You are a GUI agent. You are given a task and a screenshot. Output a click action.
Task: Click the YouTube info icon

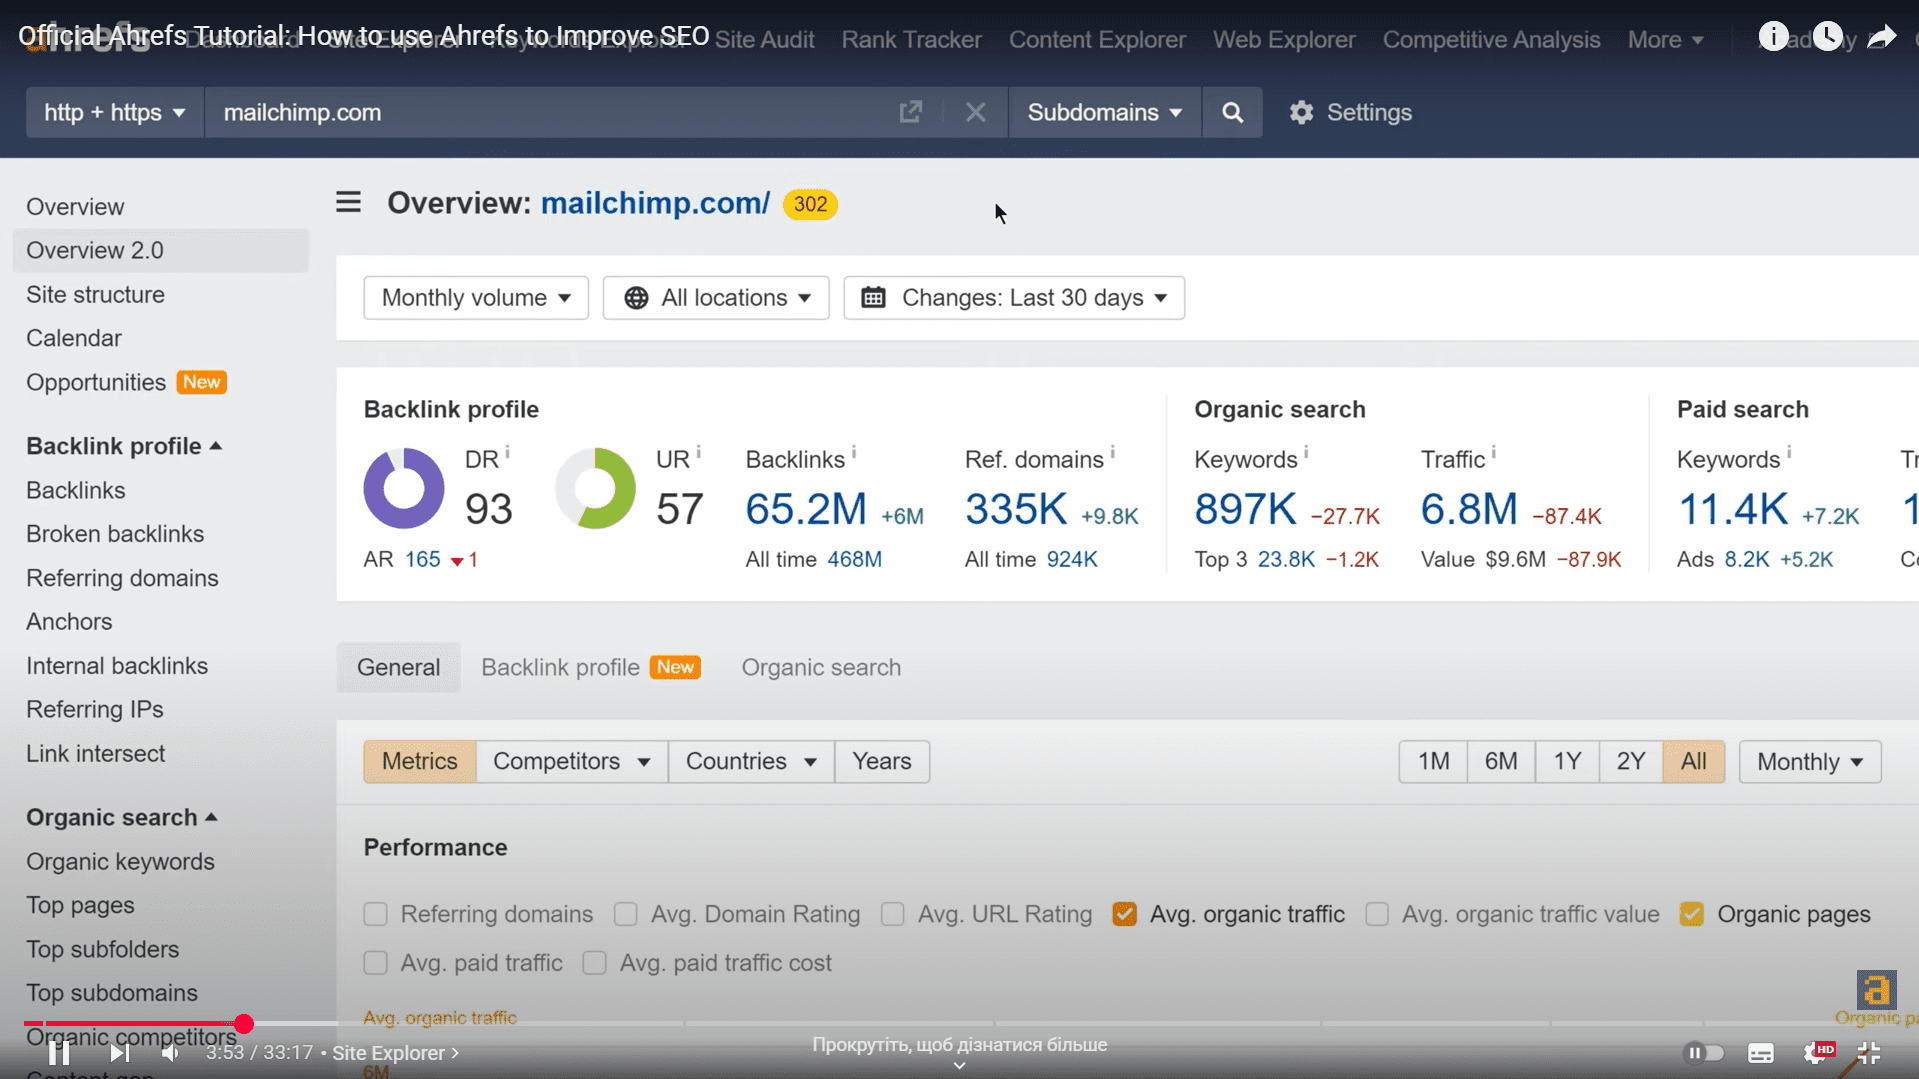[1773, 37]
